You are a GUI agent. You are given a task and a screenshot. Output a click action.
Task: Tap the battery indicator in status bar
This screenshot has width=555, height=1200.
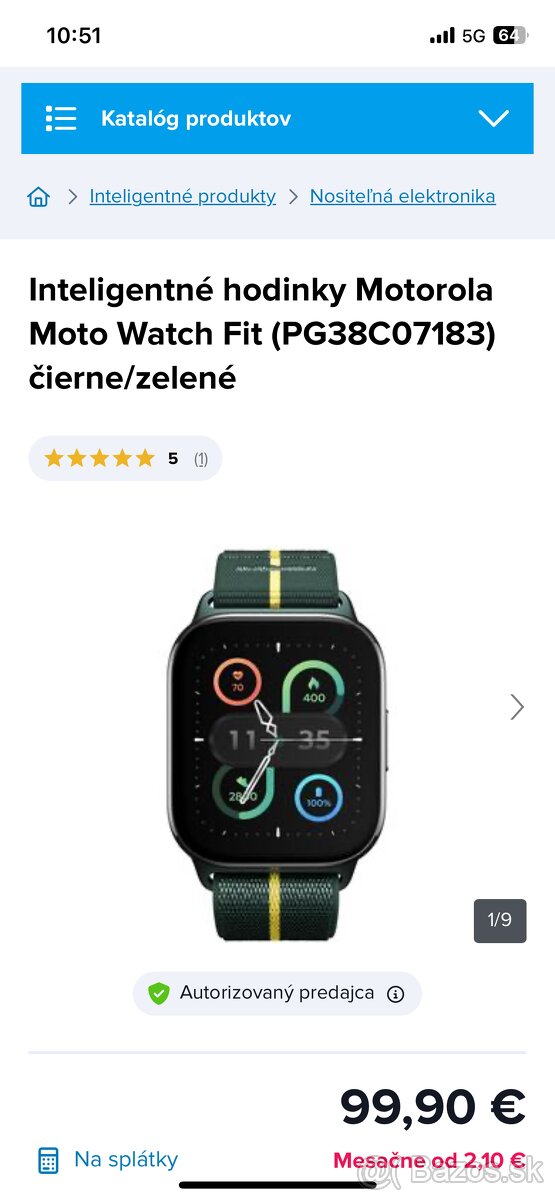509,36
